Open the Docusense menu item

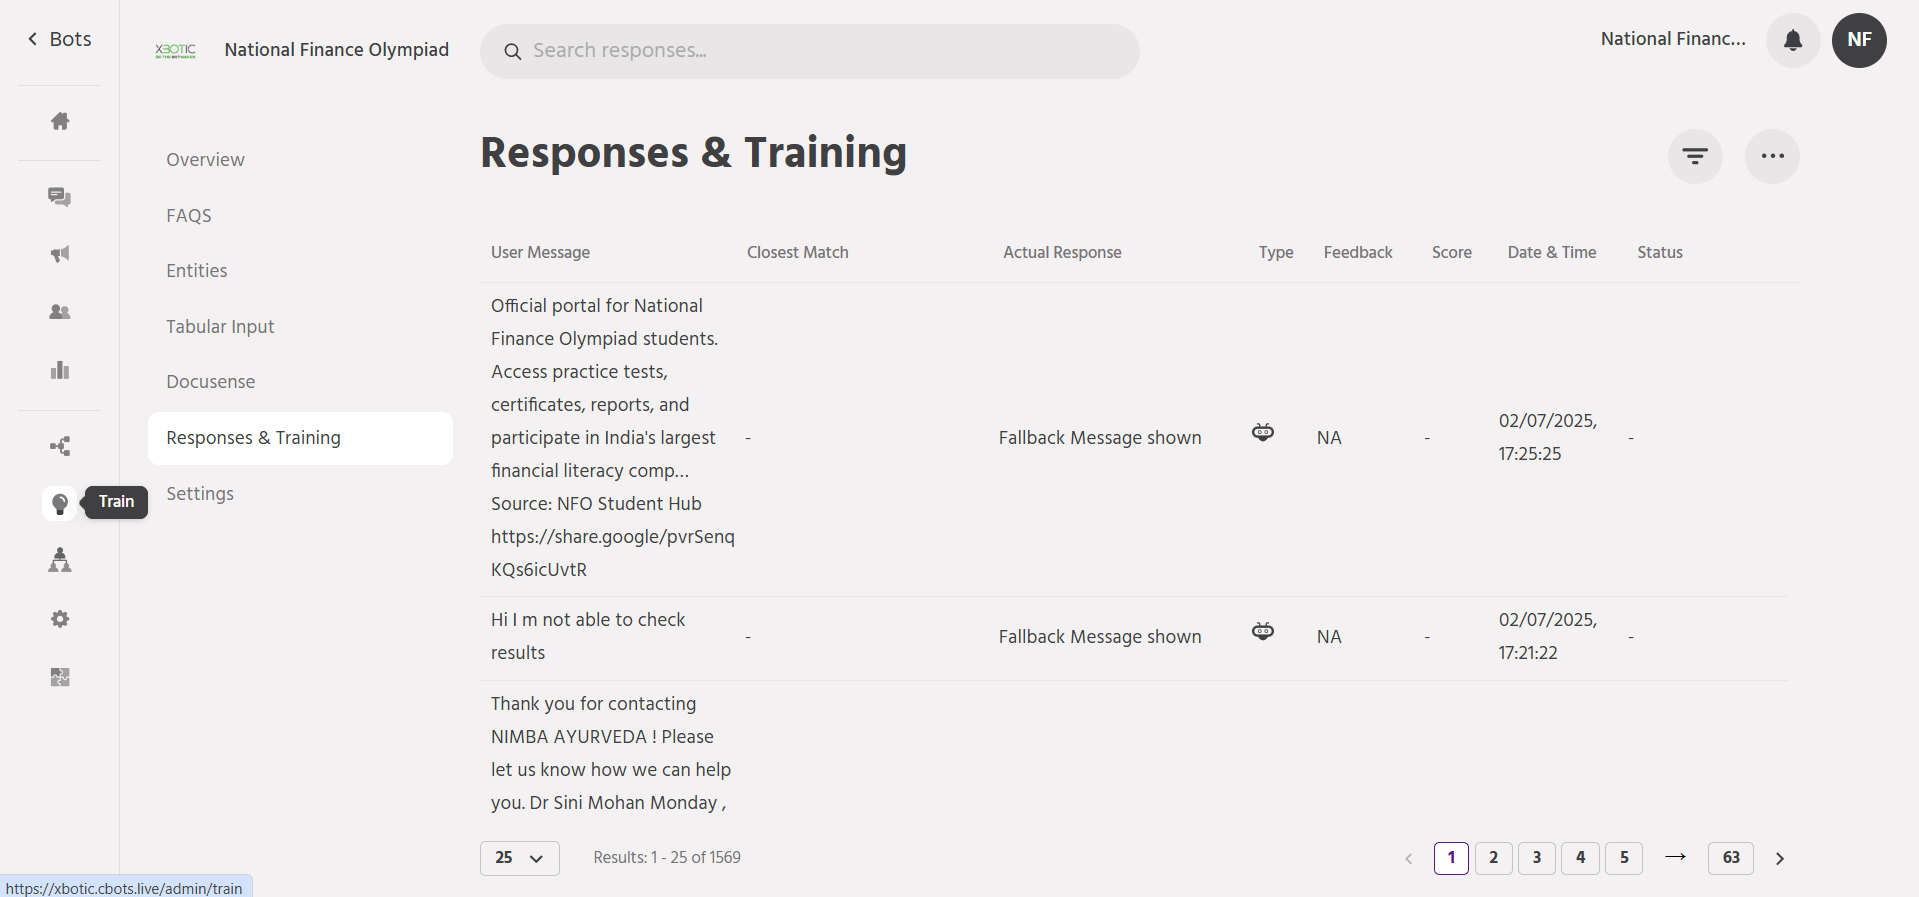point(211,382)
